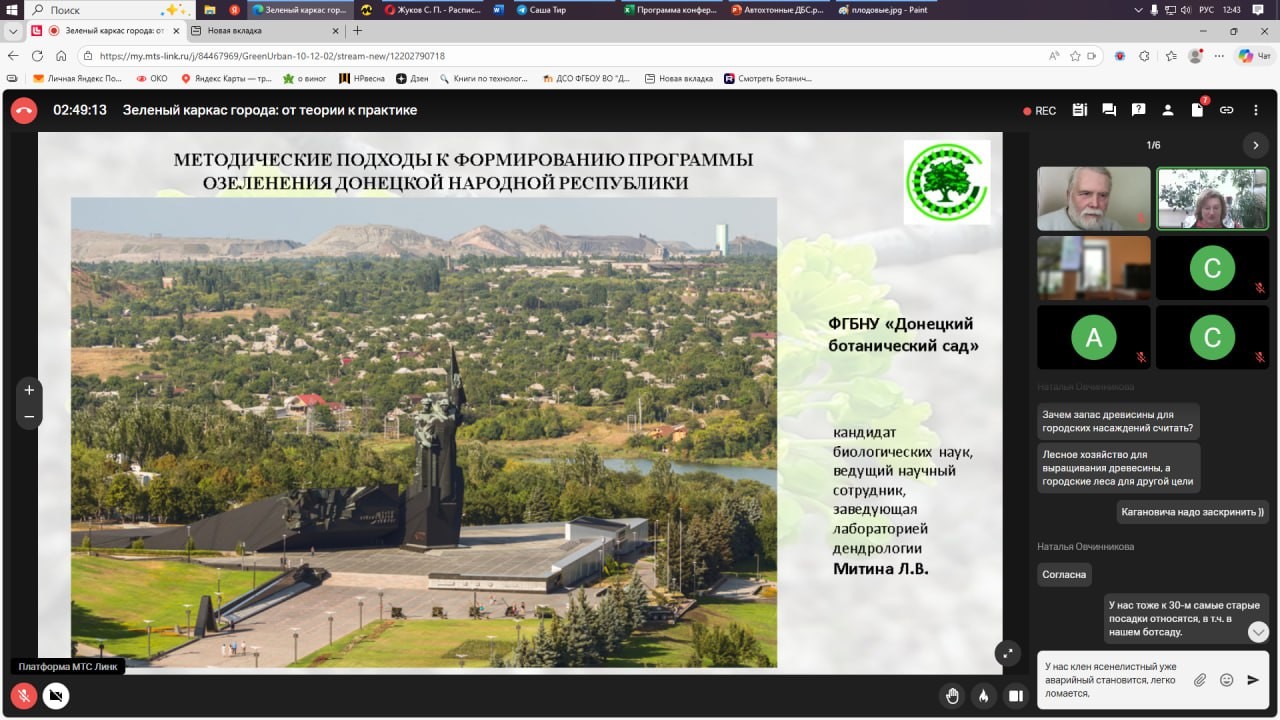This screenshot has height=720, width=1280.
Task: Expand the presentation to fullscreen
Action: click(x=1008, y=652)
